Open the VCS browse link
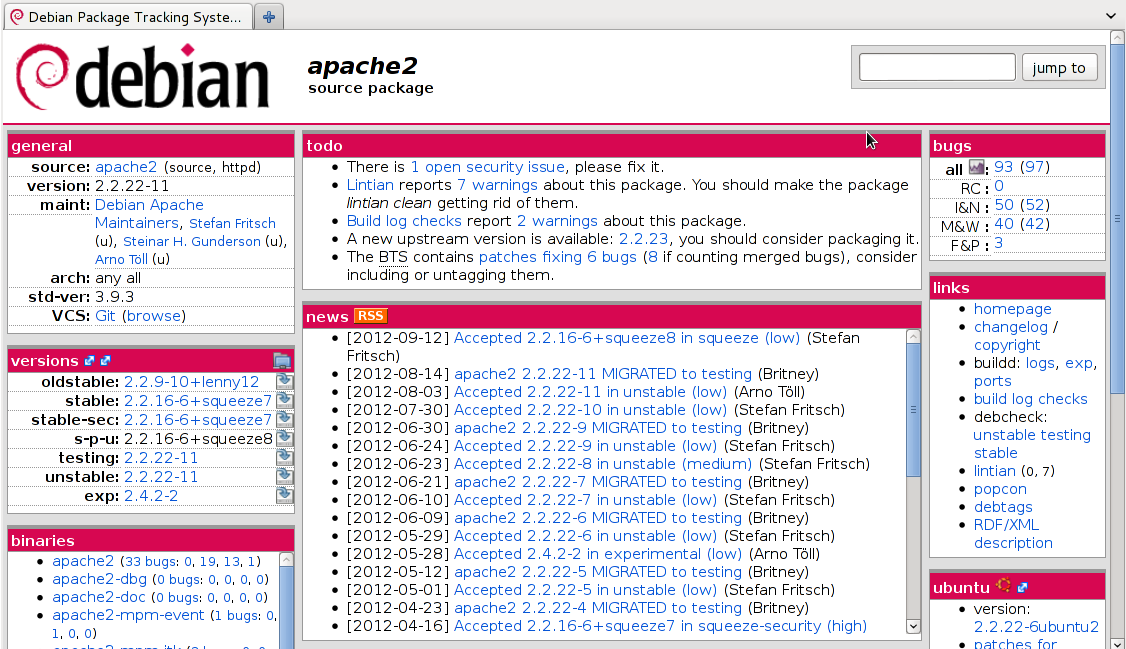The image size is (1126, 649). coord(154,316)
